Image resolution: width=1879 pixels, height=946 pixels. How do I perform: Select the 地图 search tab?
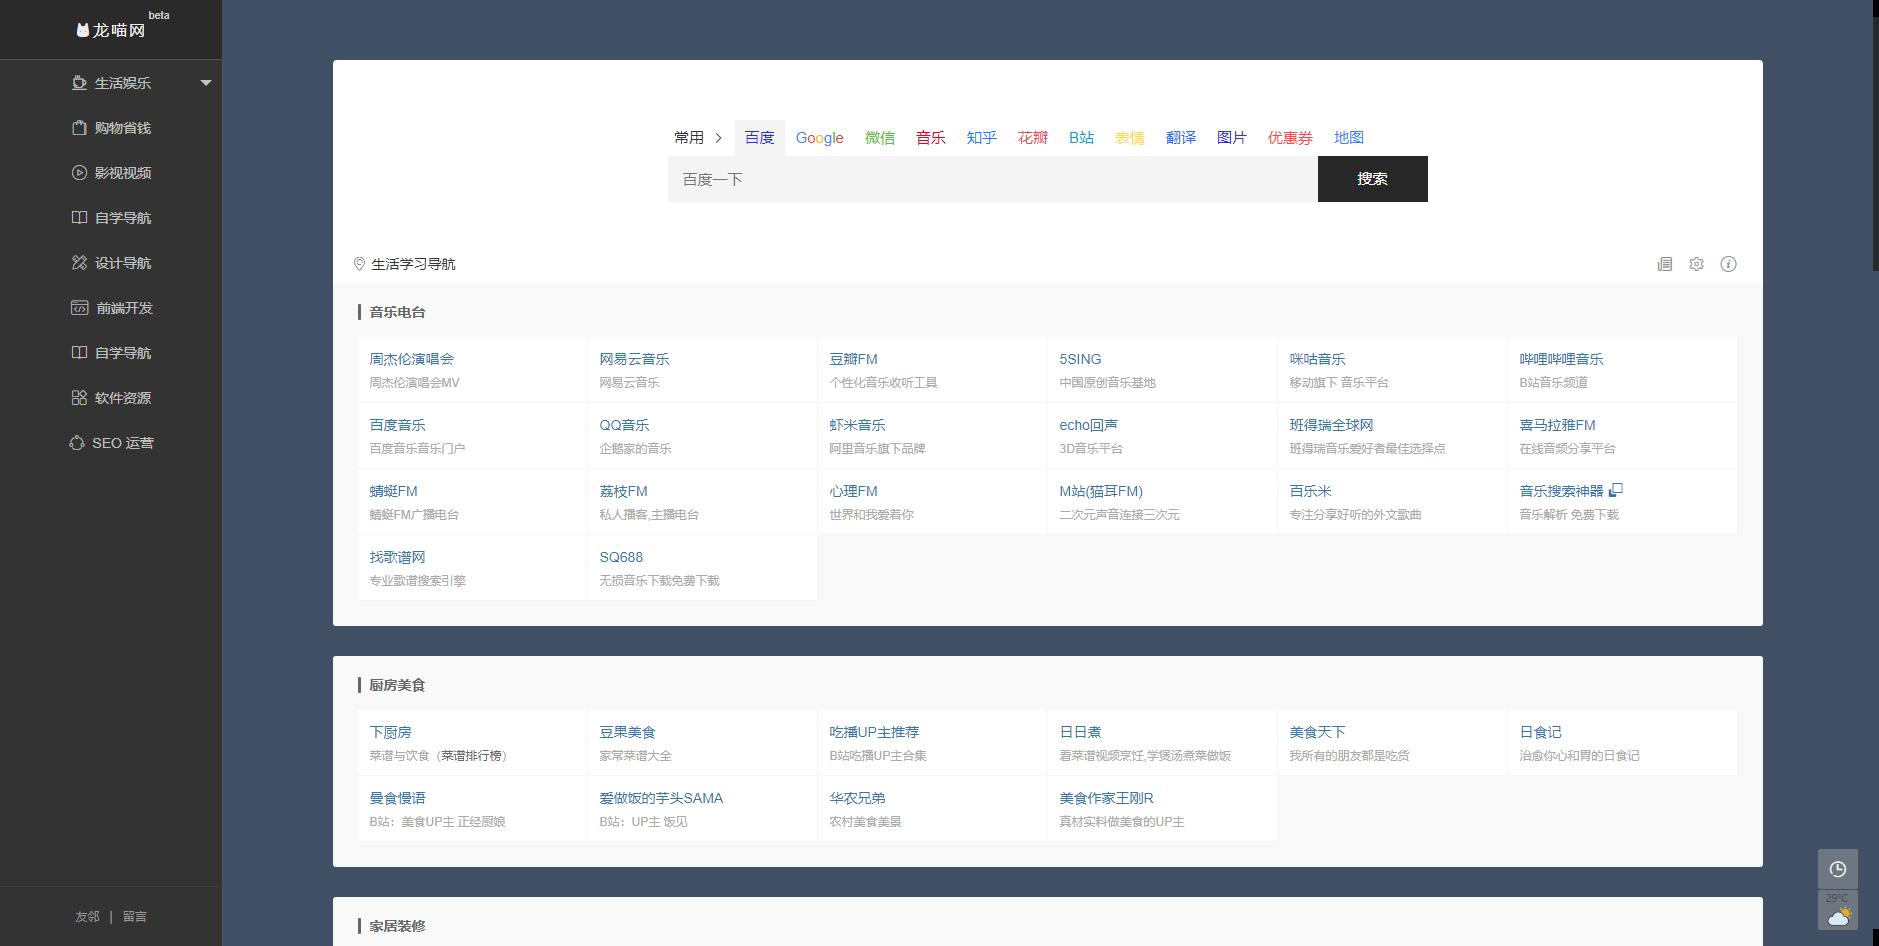tap(1348, 138)
